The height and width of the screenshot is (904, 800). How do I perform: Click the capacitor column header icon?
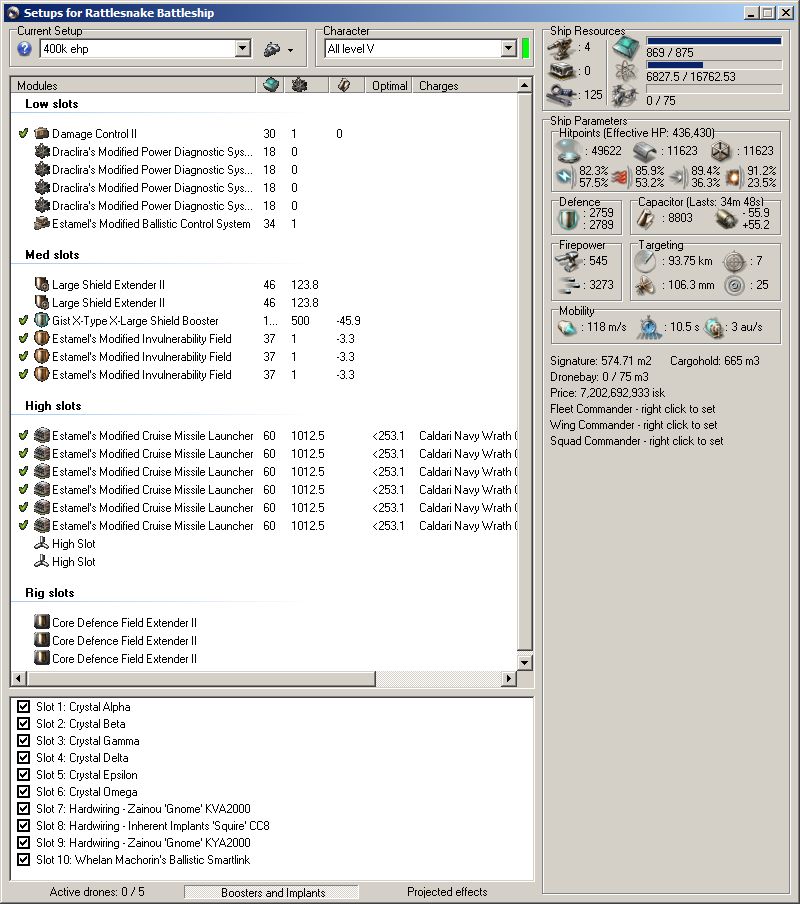point(344,85)
